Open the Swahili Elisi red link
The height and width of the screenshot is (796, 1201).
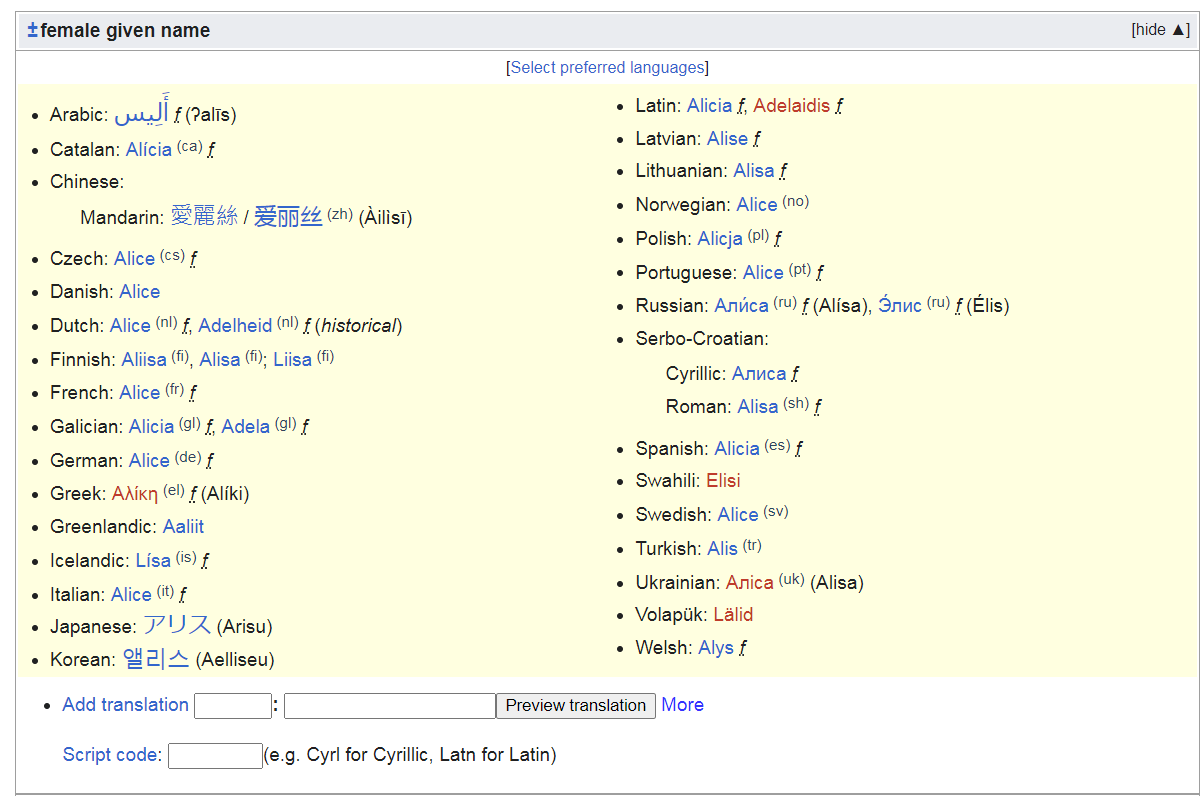pos(723,481)
